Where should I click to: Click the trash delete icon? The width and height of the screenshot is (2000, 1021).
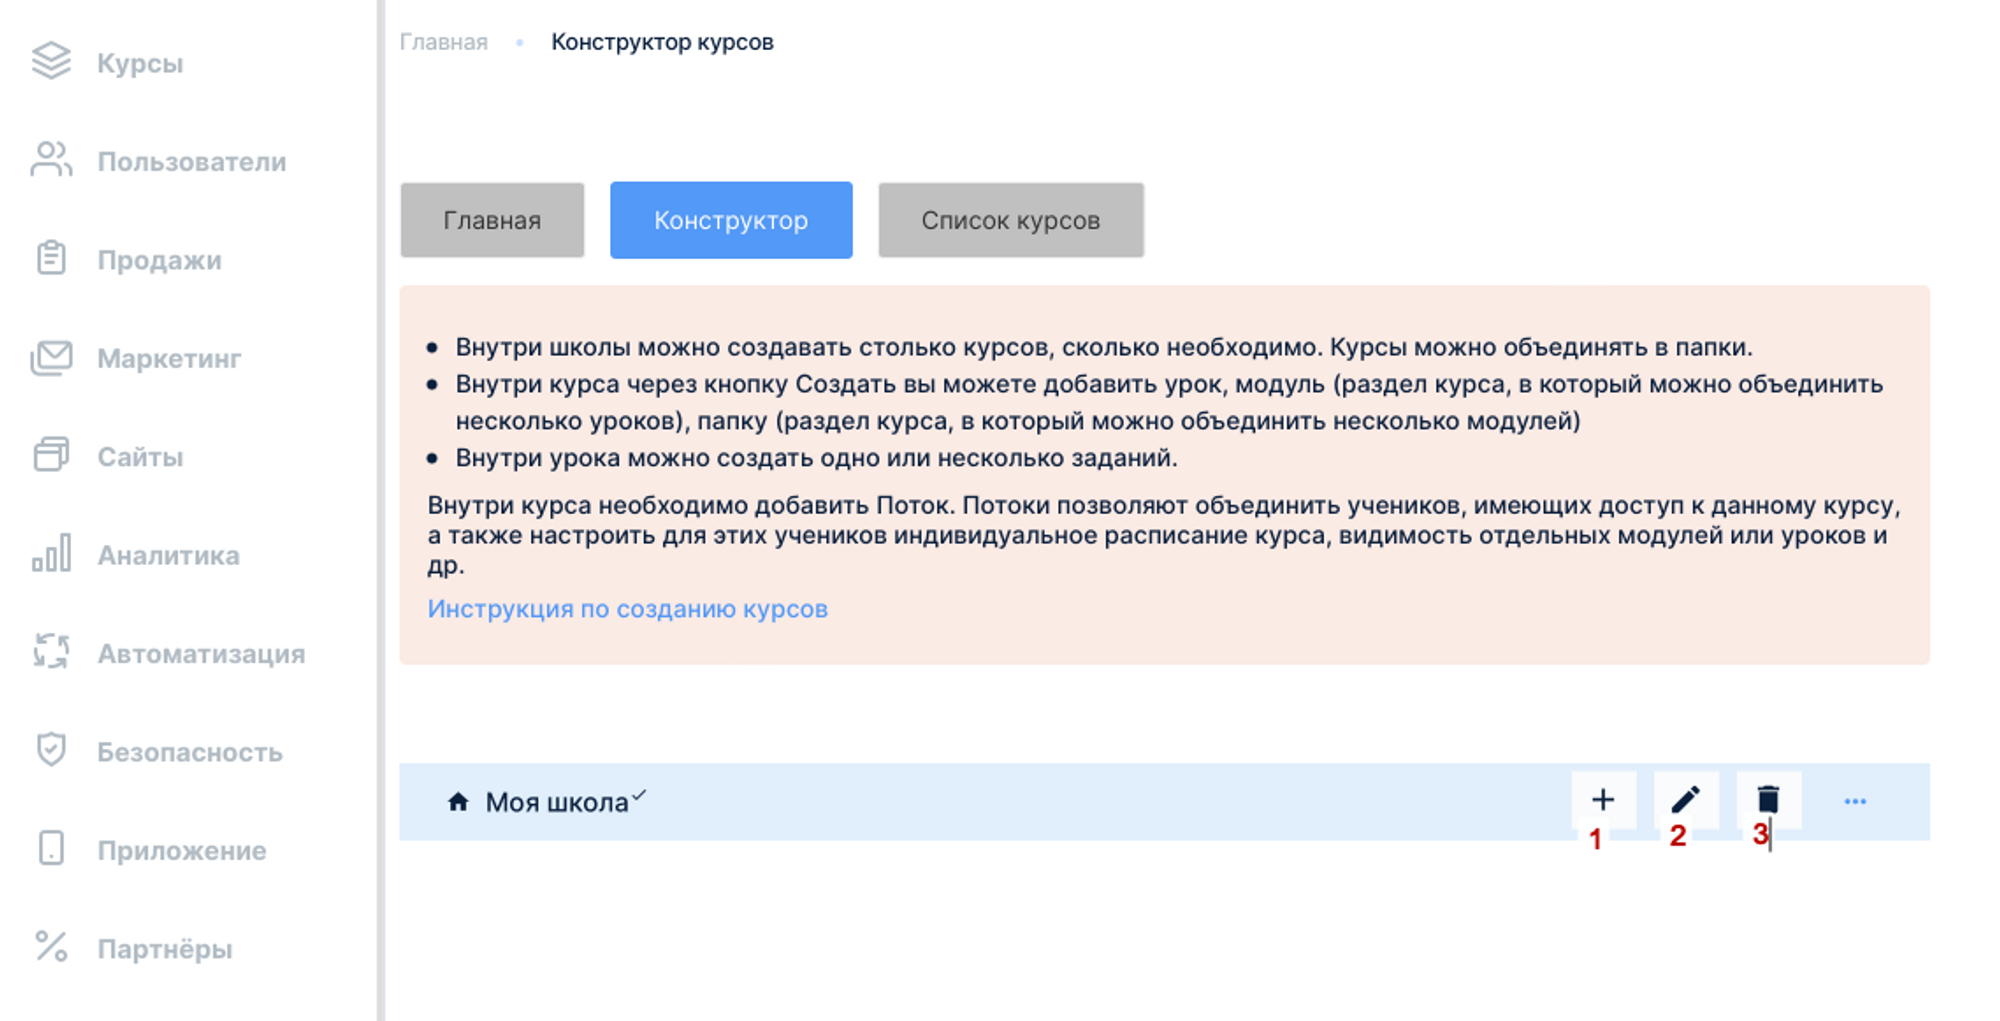(x=1768, y=800)
